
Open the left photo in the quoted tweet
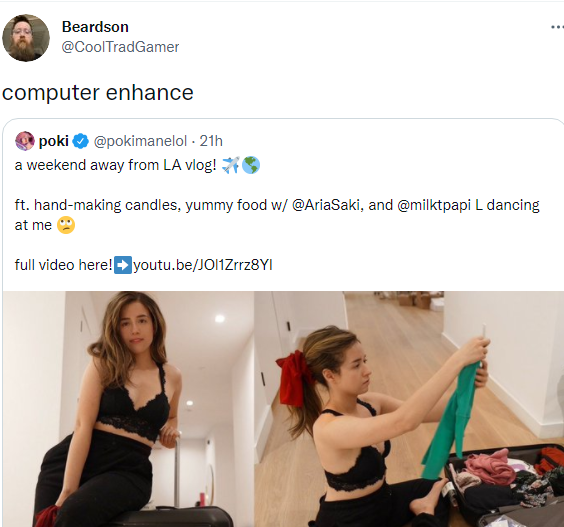pos(128,409)
